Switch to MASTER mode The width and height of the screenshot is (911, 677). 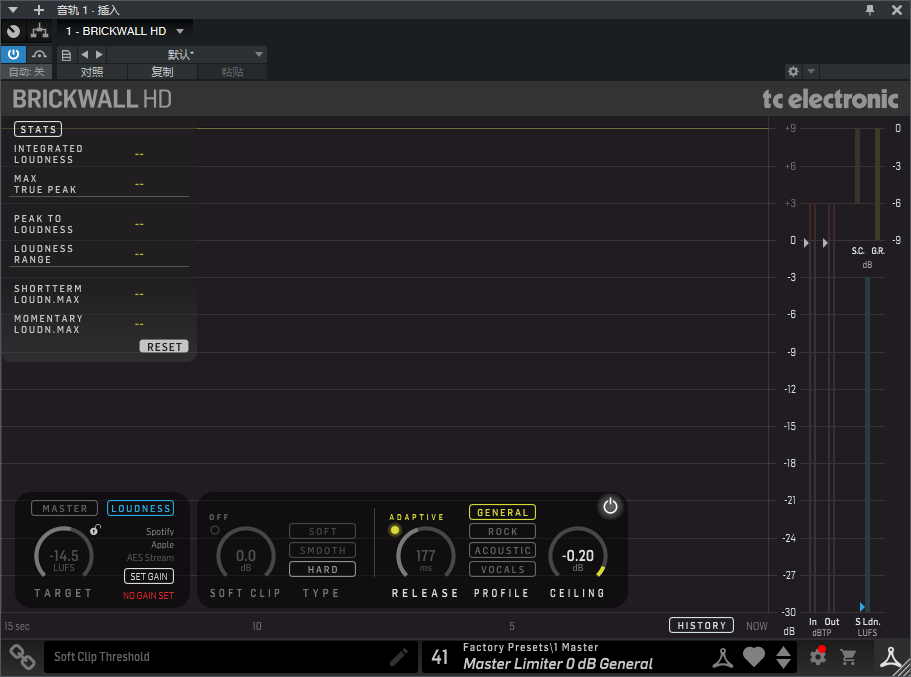coord(64,508)
